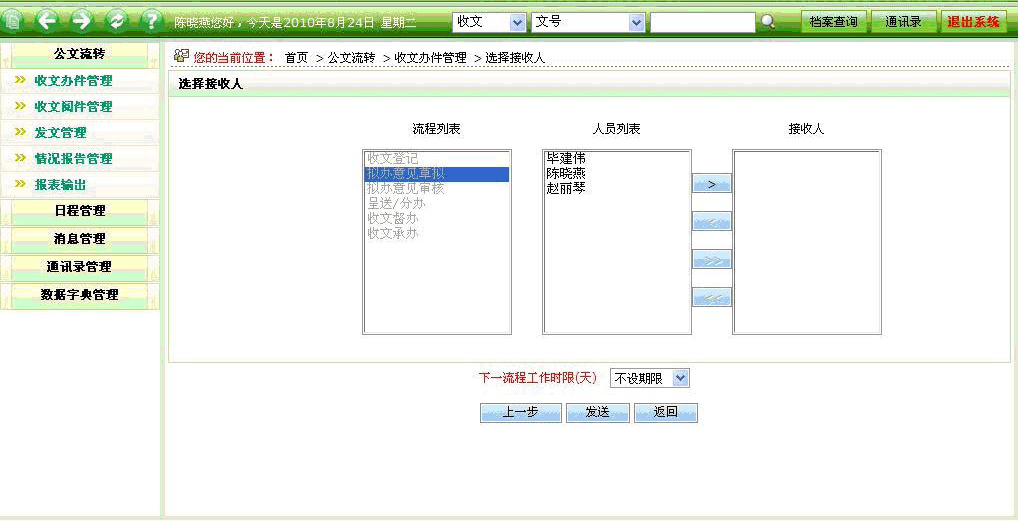Click the forward arrow icon
This screenshot has width=1018, height=521.
coord(81,21)
